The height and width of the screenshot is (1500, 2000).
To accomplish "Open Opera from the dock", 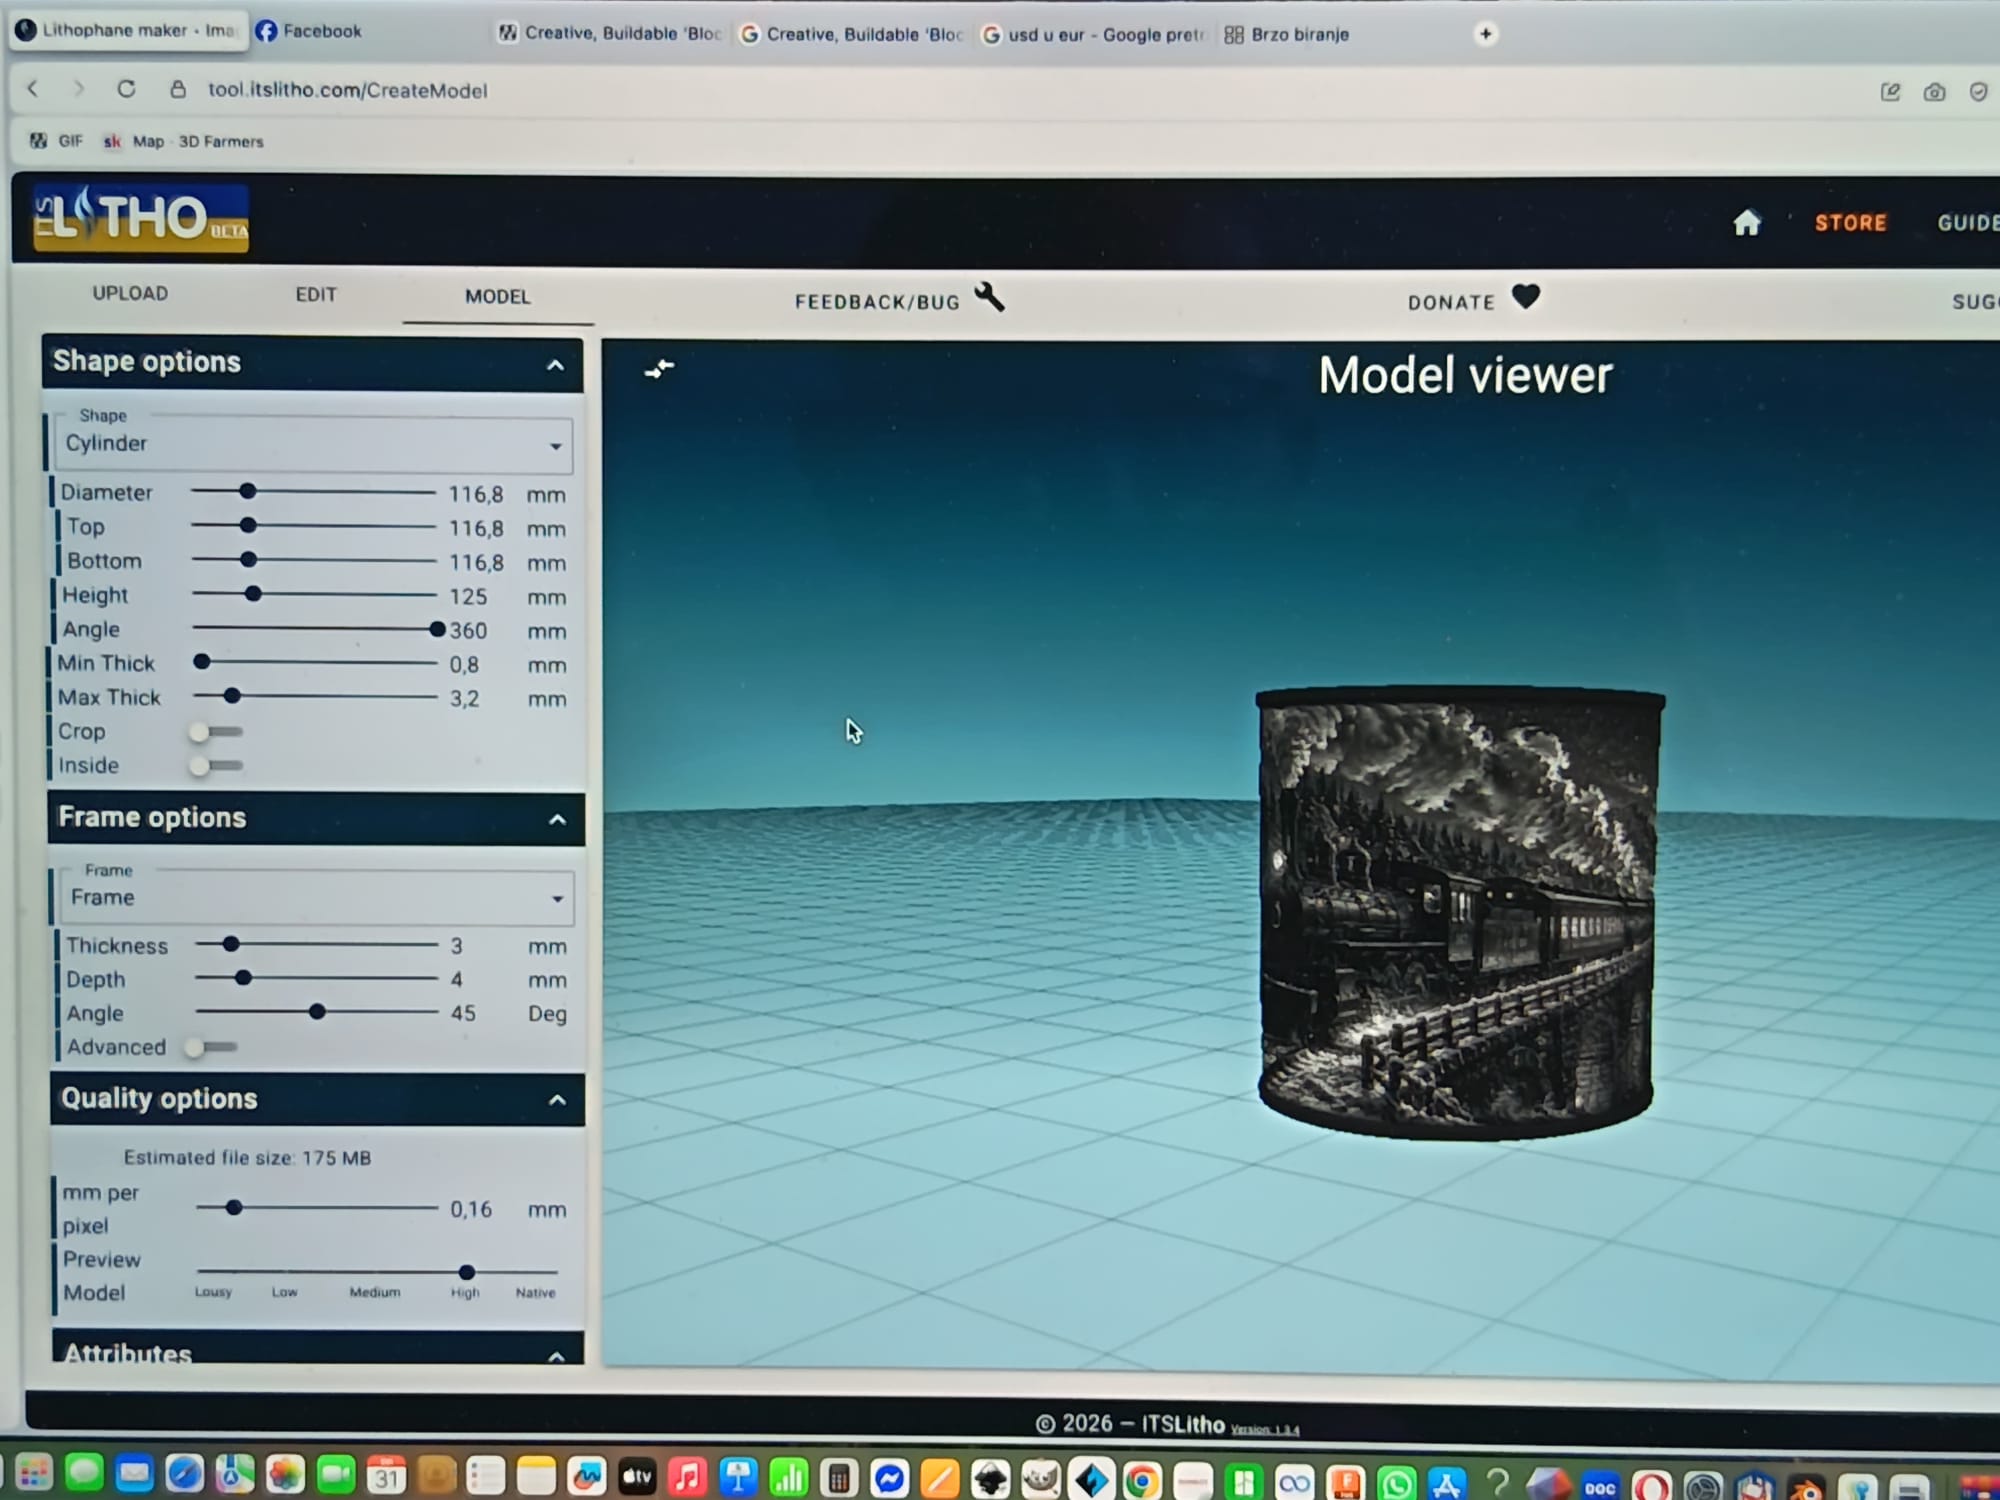I will pos(1651,1486).
